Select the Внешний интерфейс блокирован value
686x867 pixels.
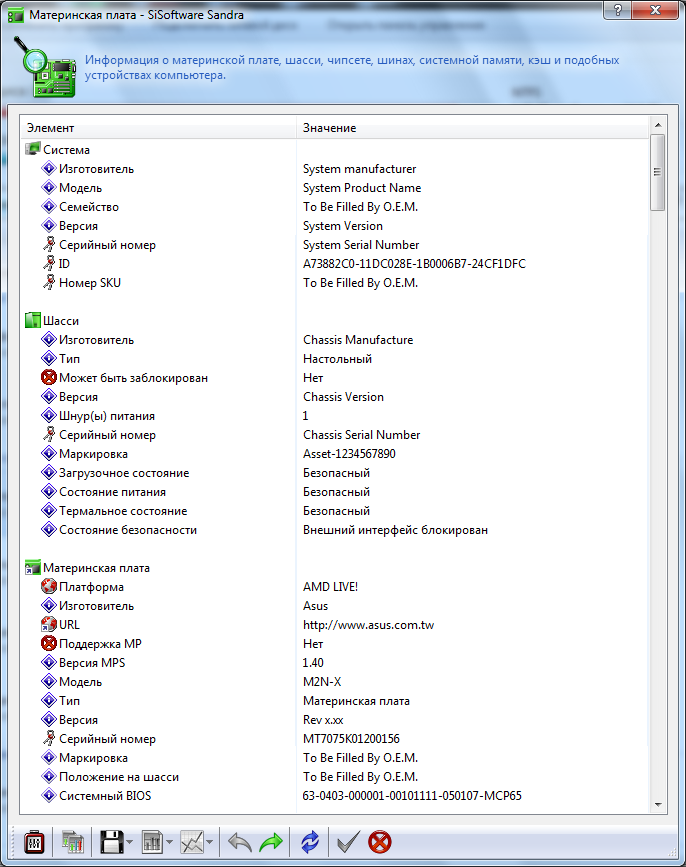click(395, 530)
